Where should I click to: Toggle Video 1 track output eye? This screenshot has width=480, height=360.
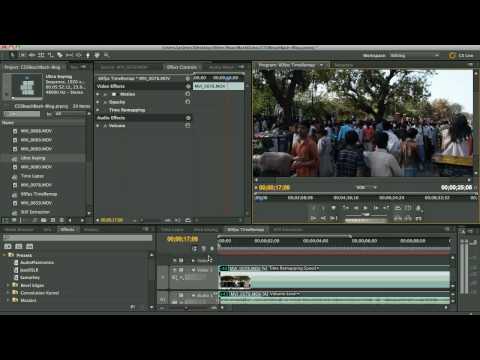click(x=175, y=270)
